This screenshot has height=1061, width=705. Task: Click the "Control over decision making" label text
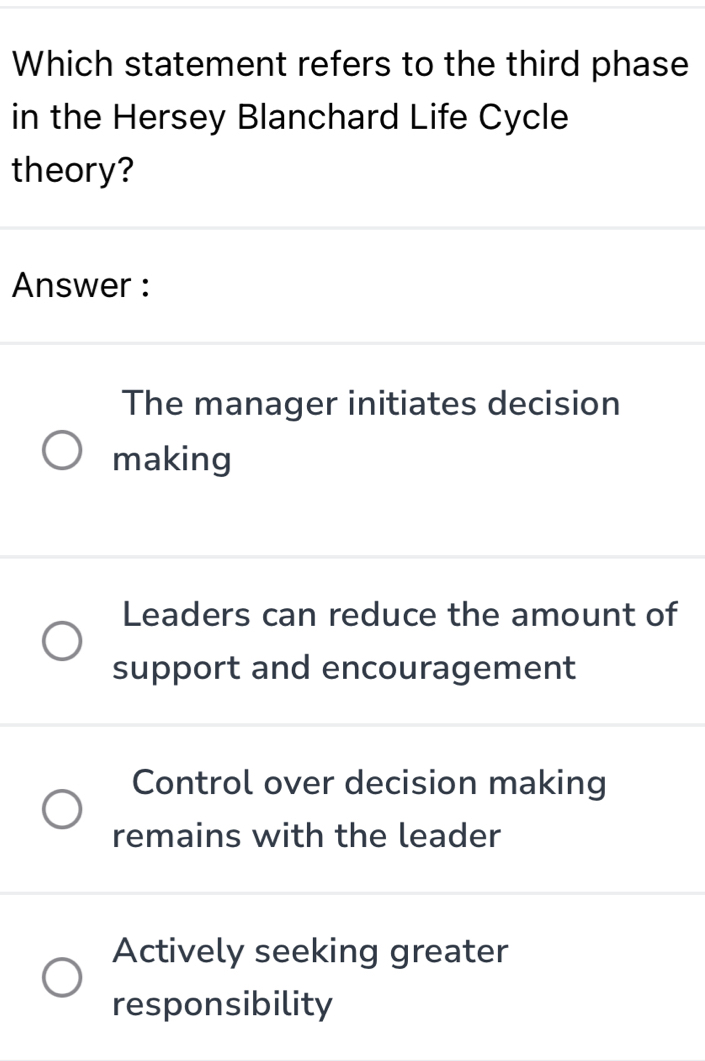click(x=369, y=782)
